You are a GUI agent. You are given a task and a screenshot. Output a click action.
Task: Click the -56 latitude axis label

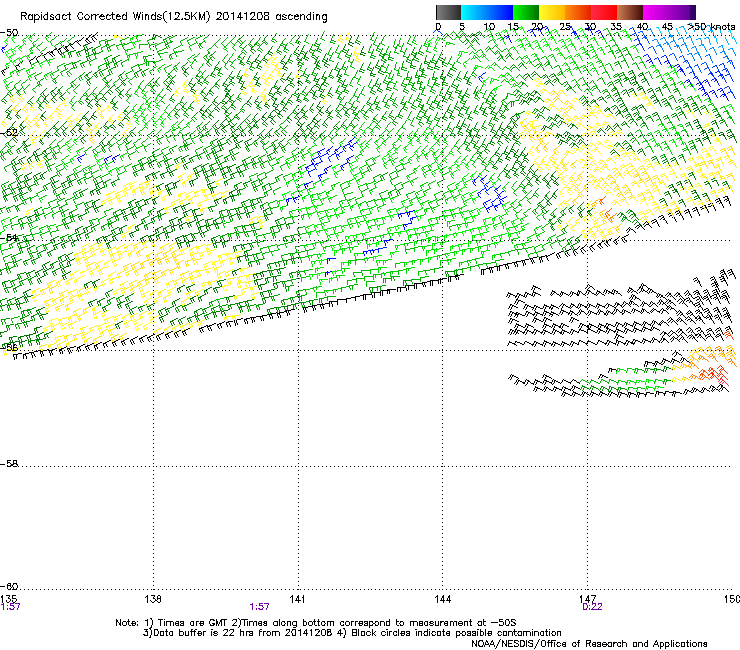pyautogui.click(x=9, y=348)
